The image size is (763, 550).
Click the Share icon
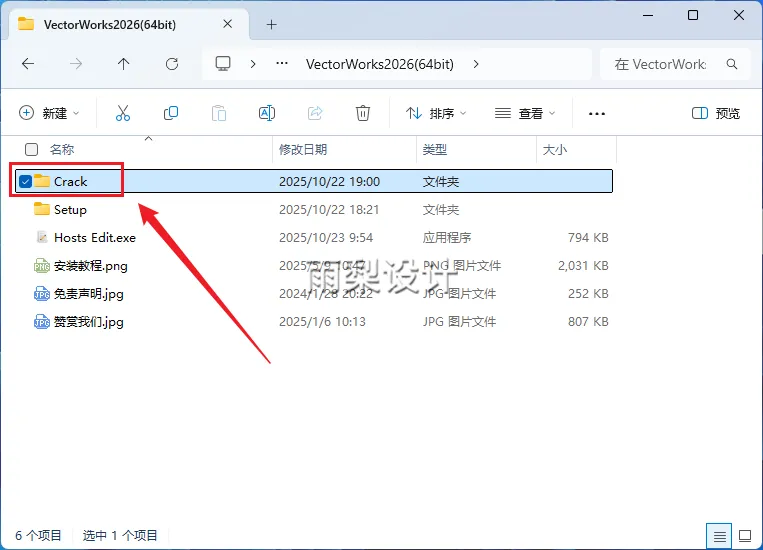point(315,113)
